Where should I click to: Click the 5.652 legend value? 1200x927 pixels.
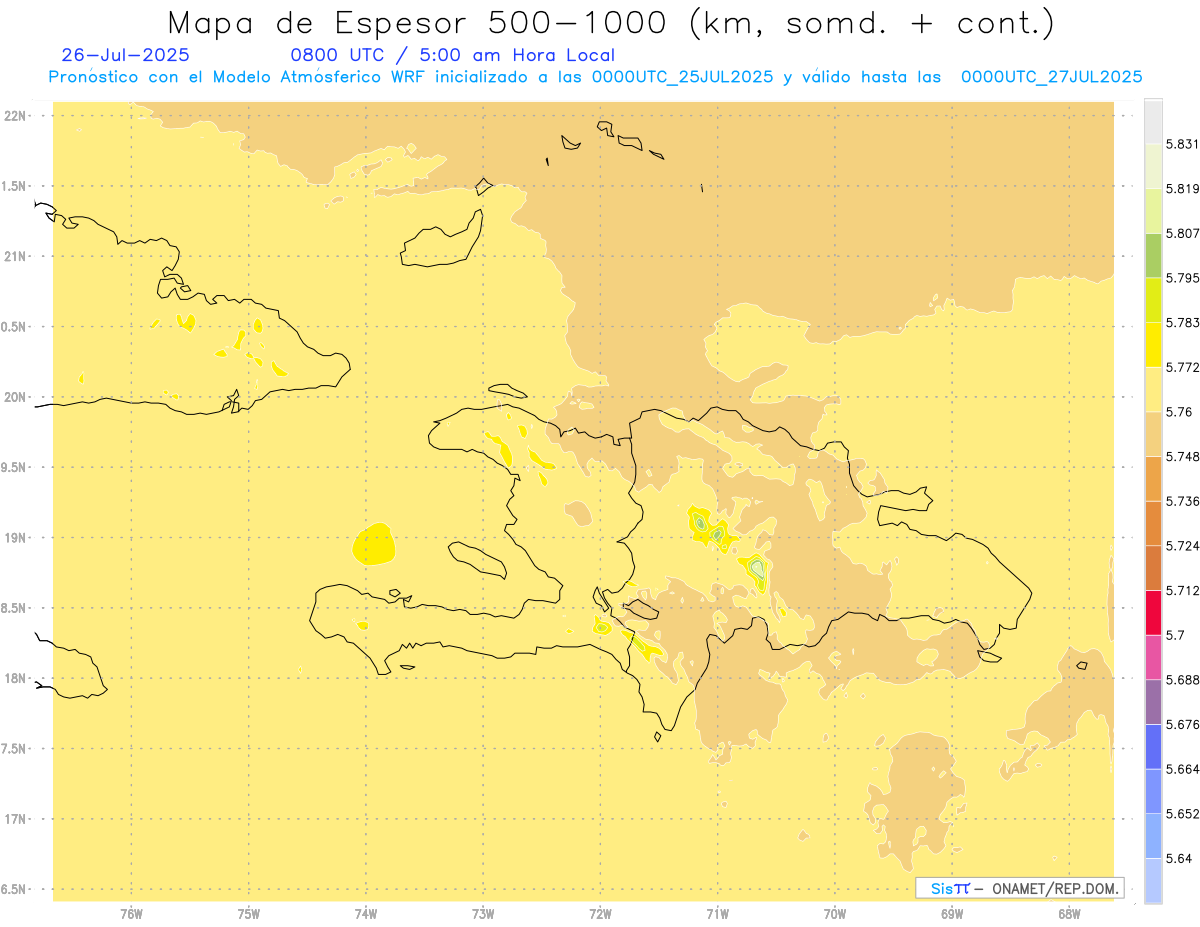coord(1183,814)
